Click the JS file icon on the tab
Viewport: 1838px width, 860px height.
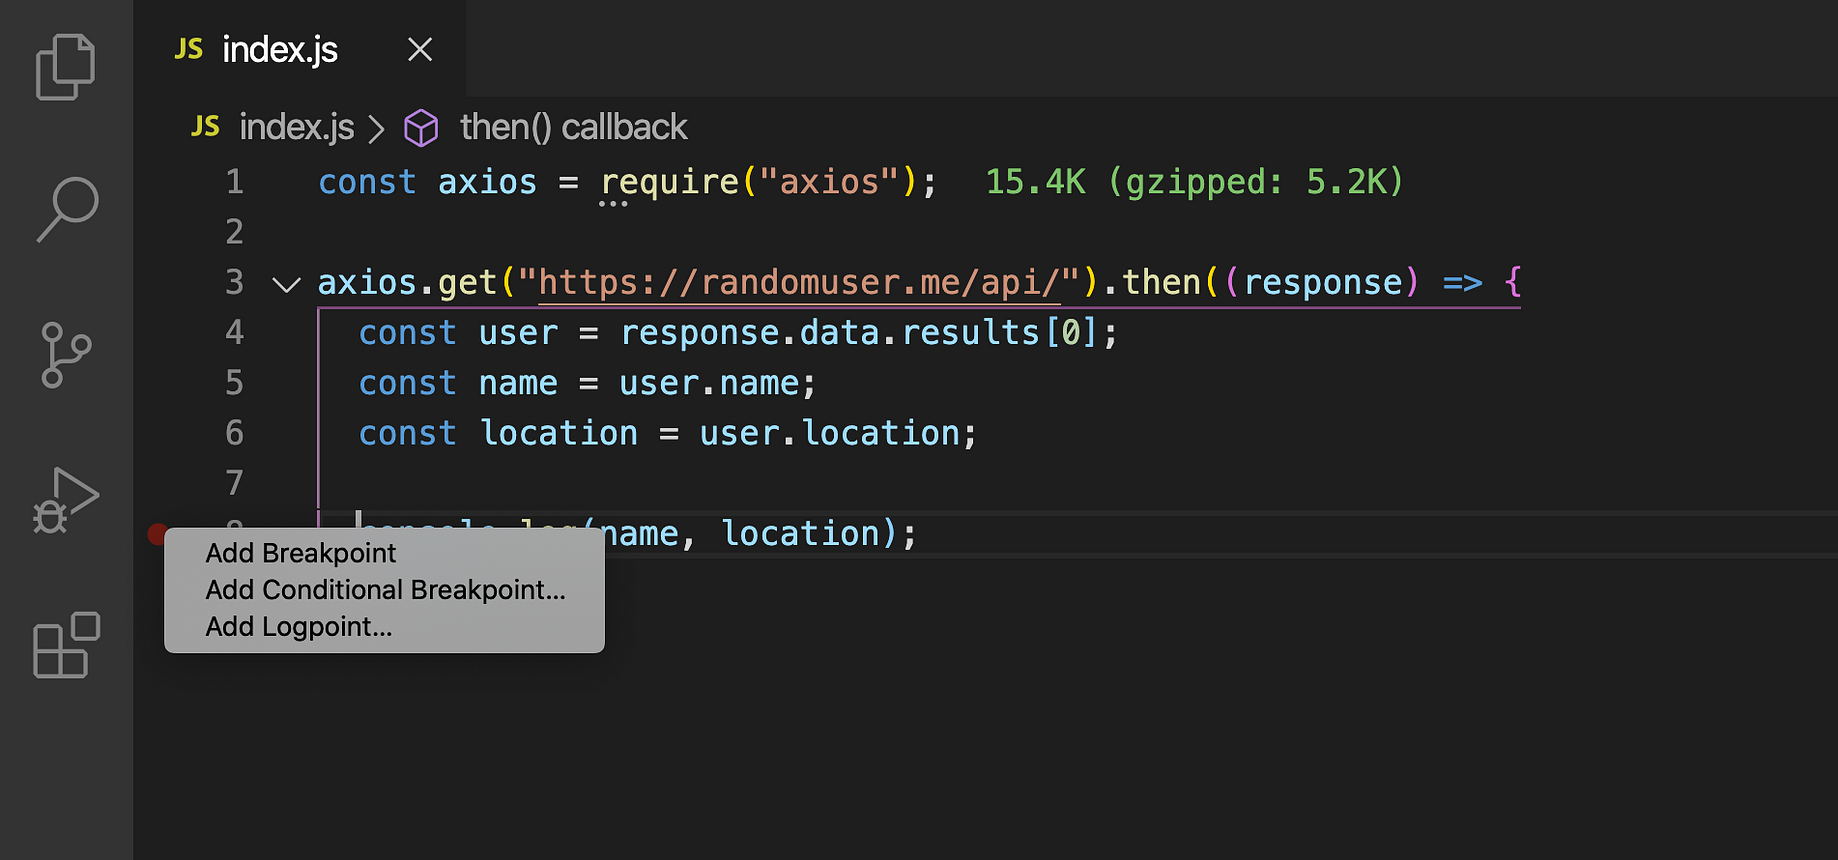[x=188, y=49]
